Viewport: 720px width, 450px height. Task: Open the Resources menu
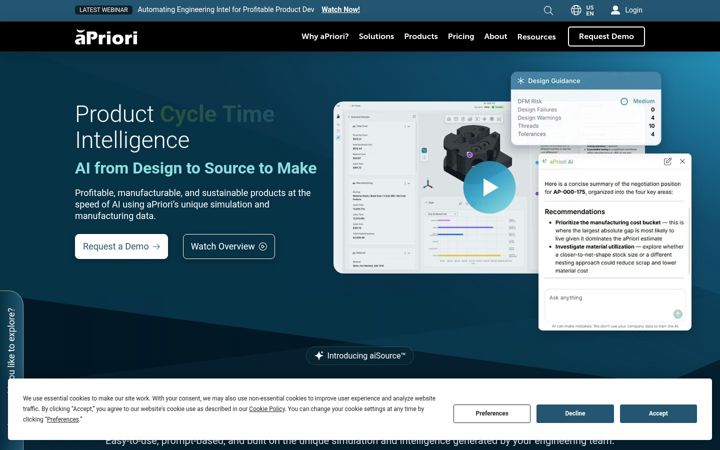click(x=536, y=37)
